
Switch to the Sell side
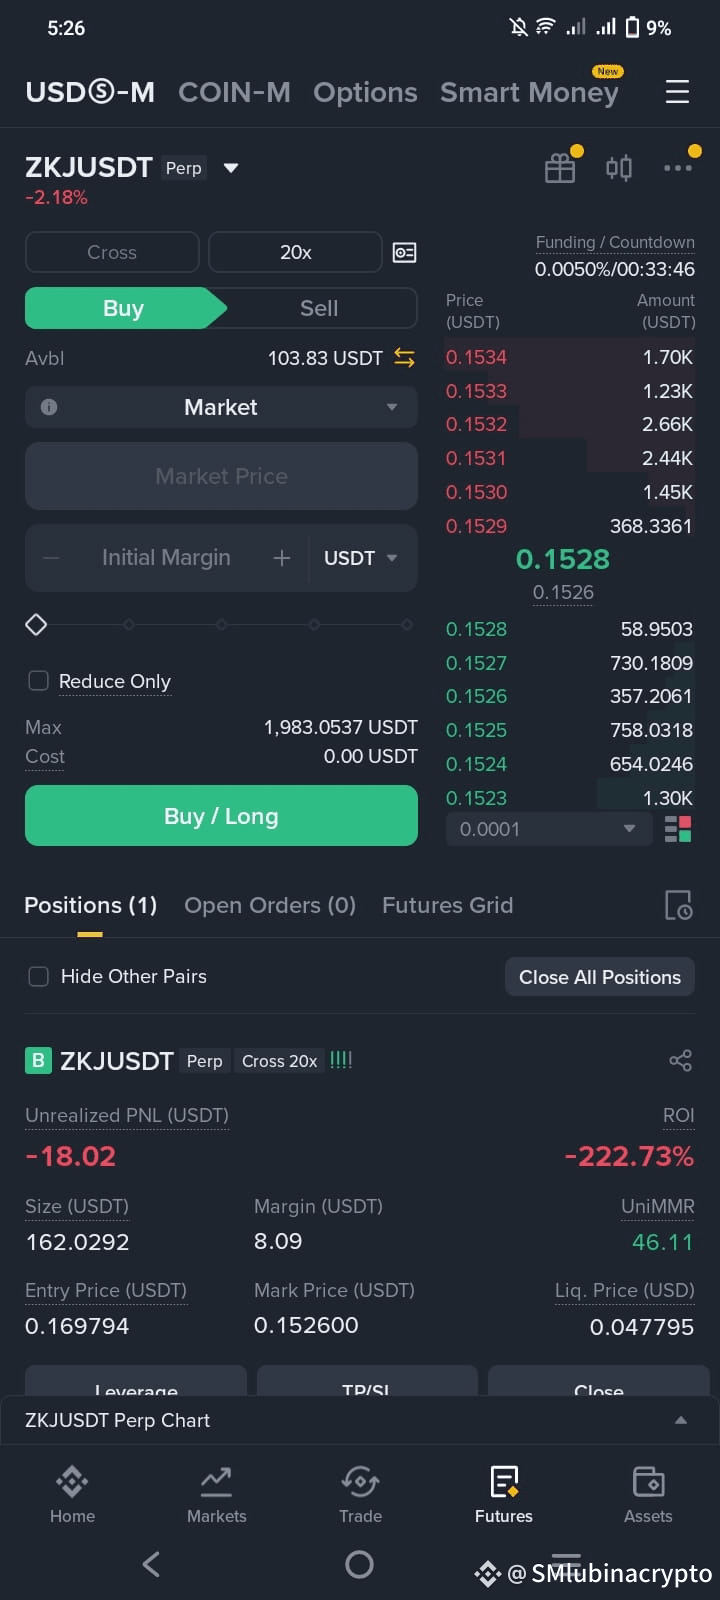click(319, 308)
